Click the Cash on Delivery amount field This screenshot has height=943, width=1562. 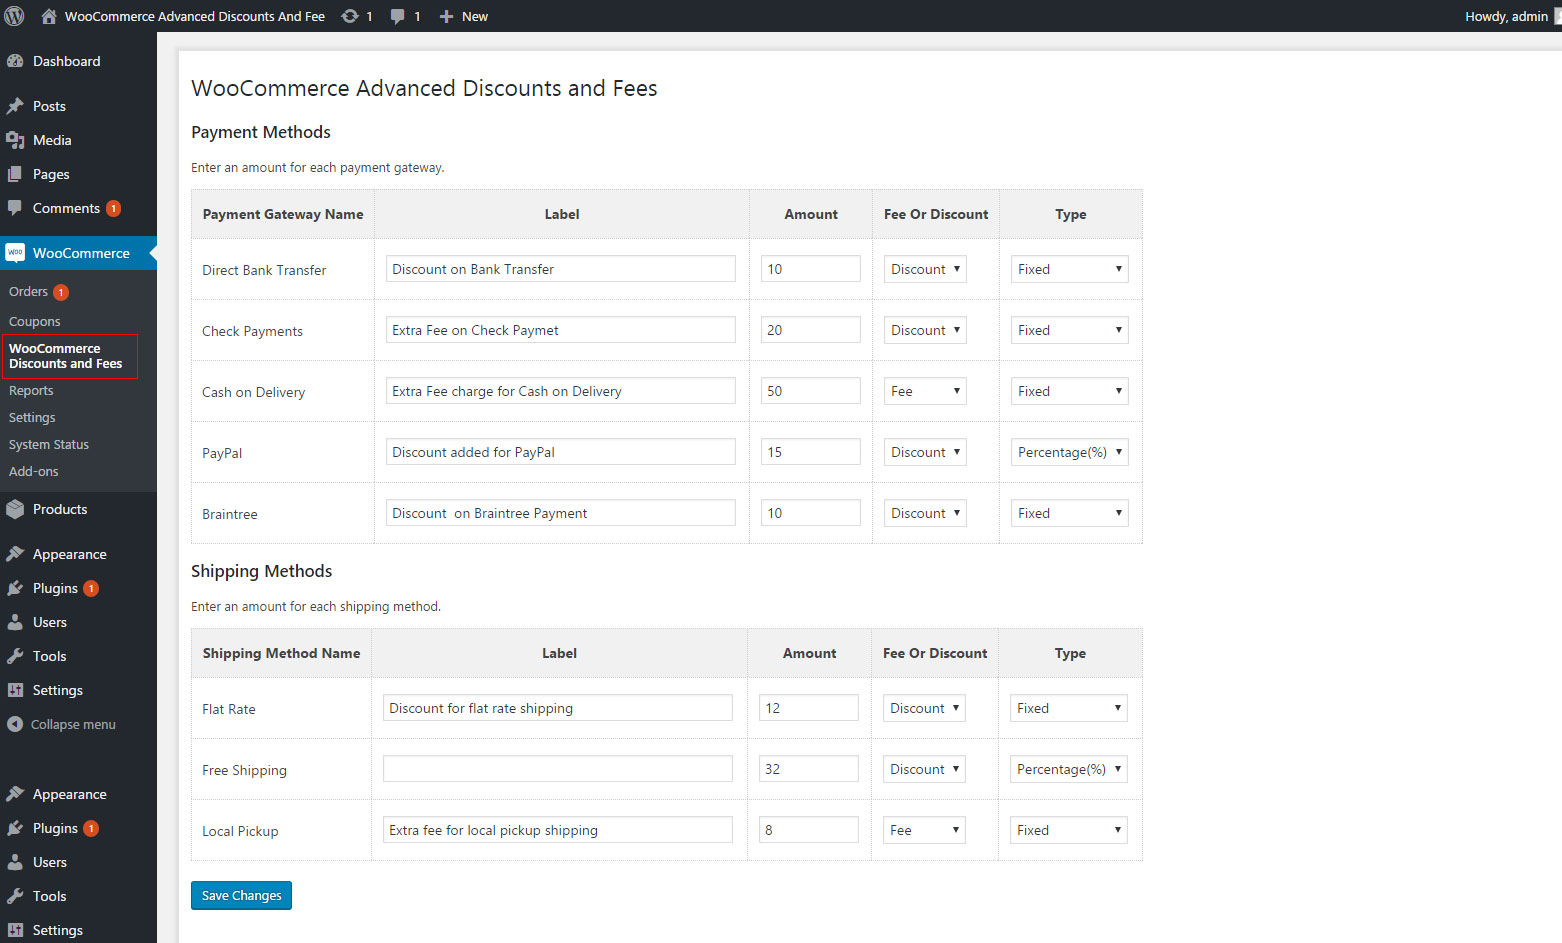(811, 391)
